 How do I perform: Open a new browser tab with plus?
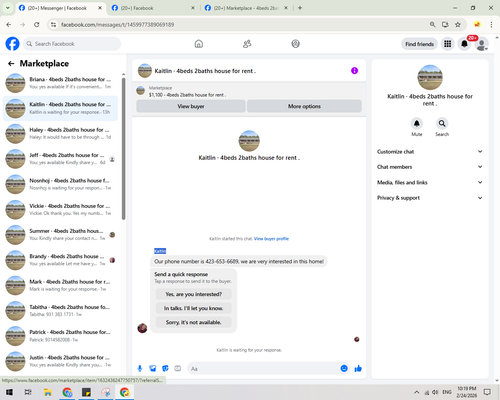[300, 8]
